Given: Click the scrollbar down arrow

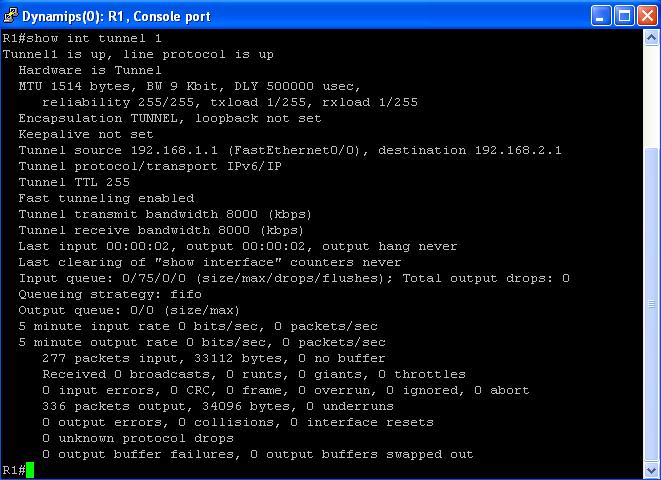Looking at the screenshot, I should point(651,470).
